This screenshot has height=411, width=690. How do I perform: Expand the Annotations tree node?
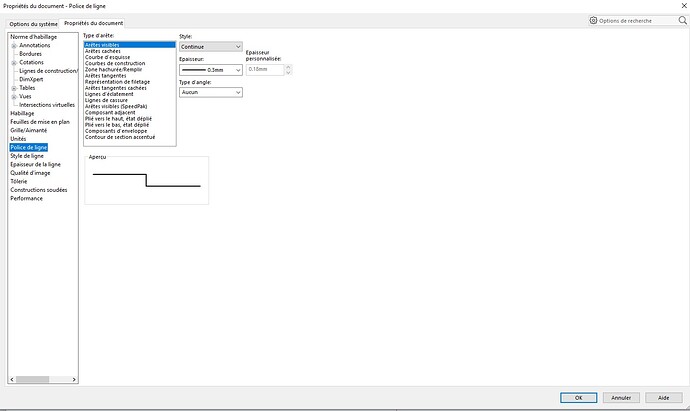point(14,45)
